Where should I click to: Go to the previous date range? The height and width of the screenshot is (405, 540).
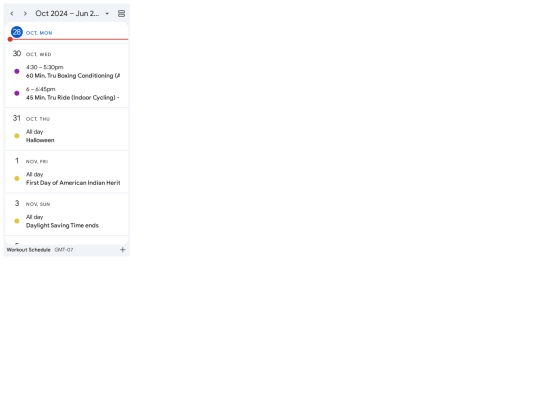[x=12, y=13]
